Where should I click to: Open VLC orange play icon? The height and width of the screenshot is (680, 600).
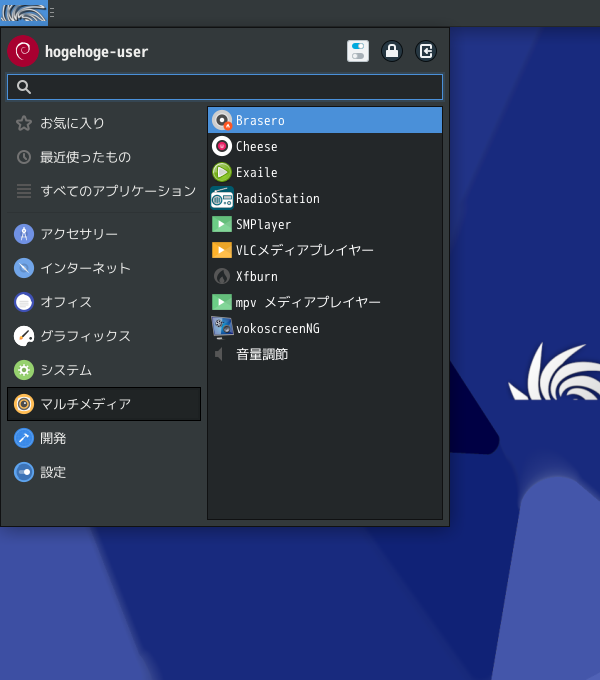pos(222,250)
